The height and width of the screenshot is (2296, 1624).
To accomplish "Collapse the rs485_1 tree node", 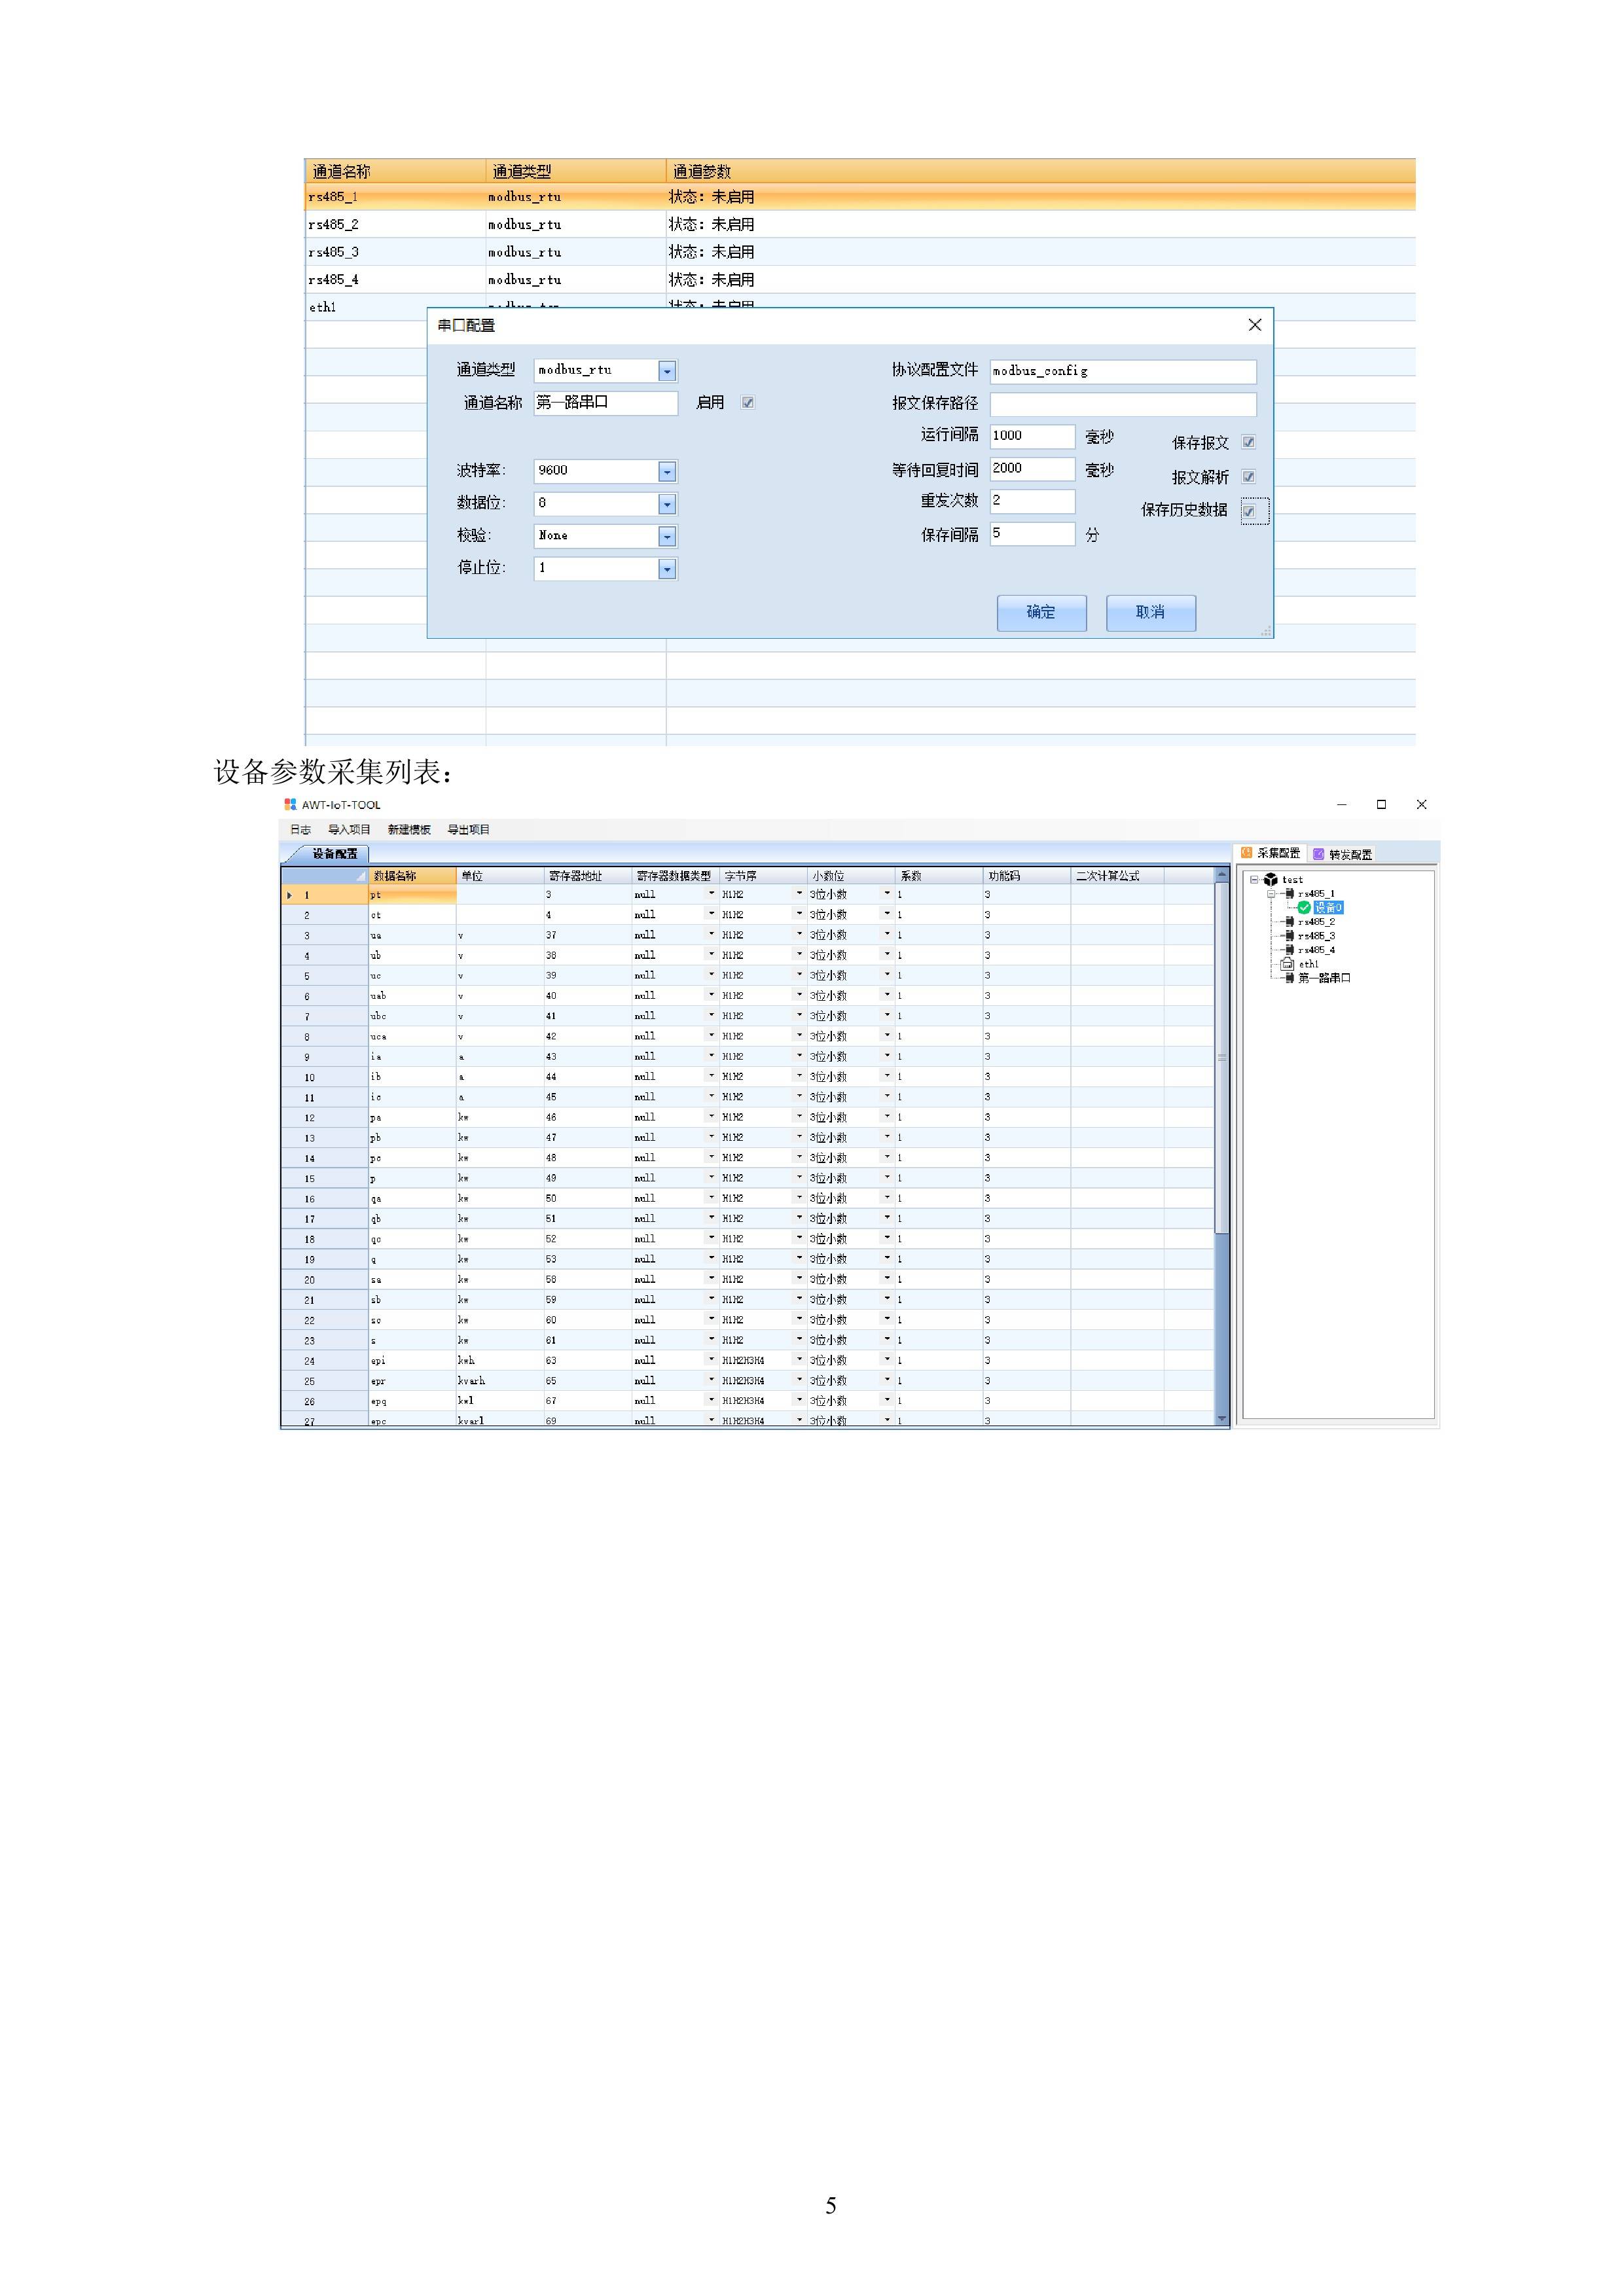I will pos(1272,894).
